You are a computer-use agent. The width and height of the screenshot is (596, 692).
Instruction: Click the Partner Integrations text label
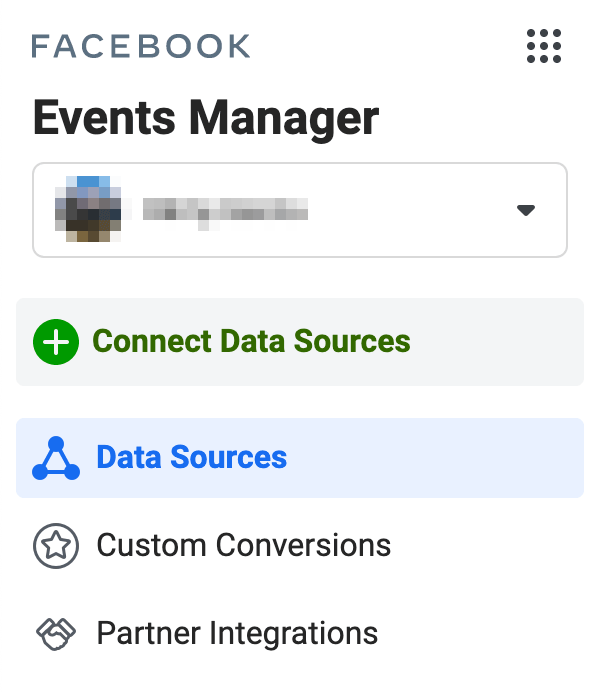(237, 635)
